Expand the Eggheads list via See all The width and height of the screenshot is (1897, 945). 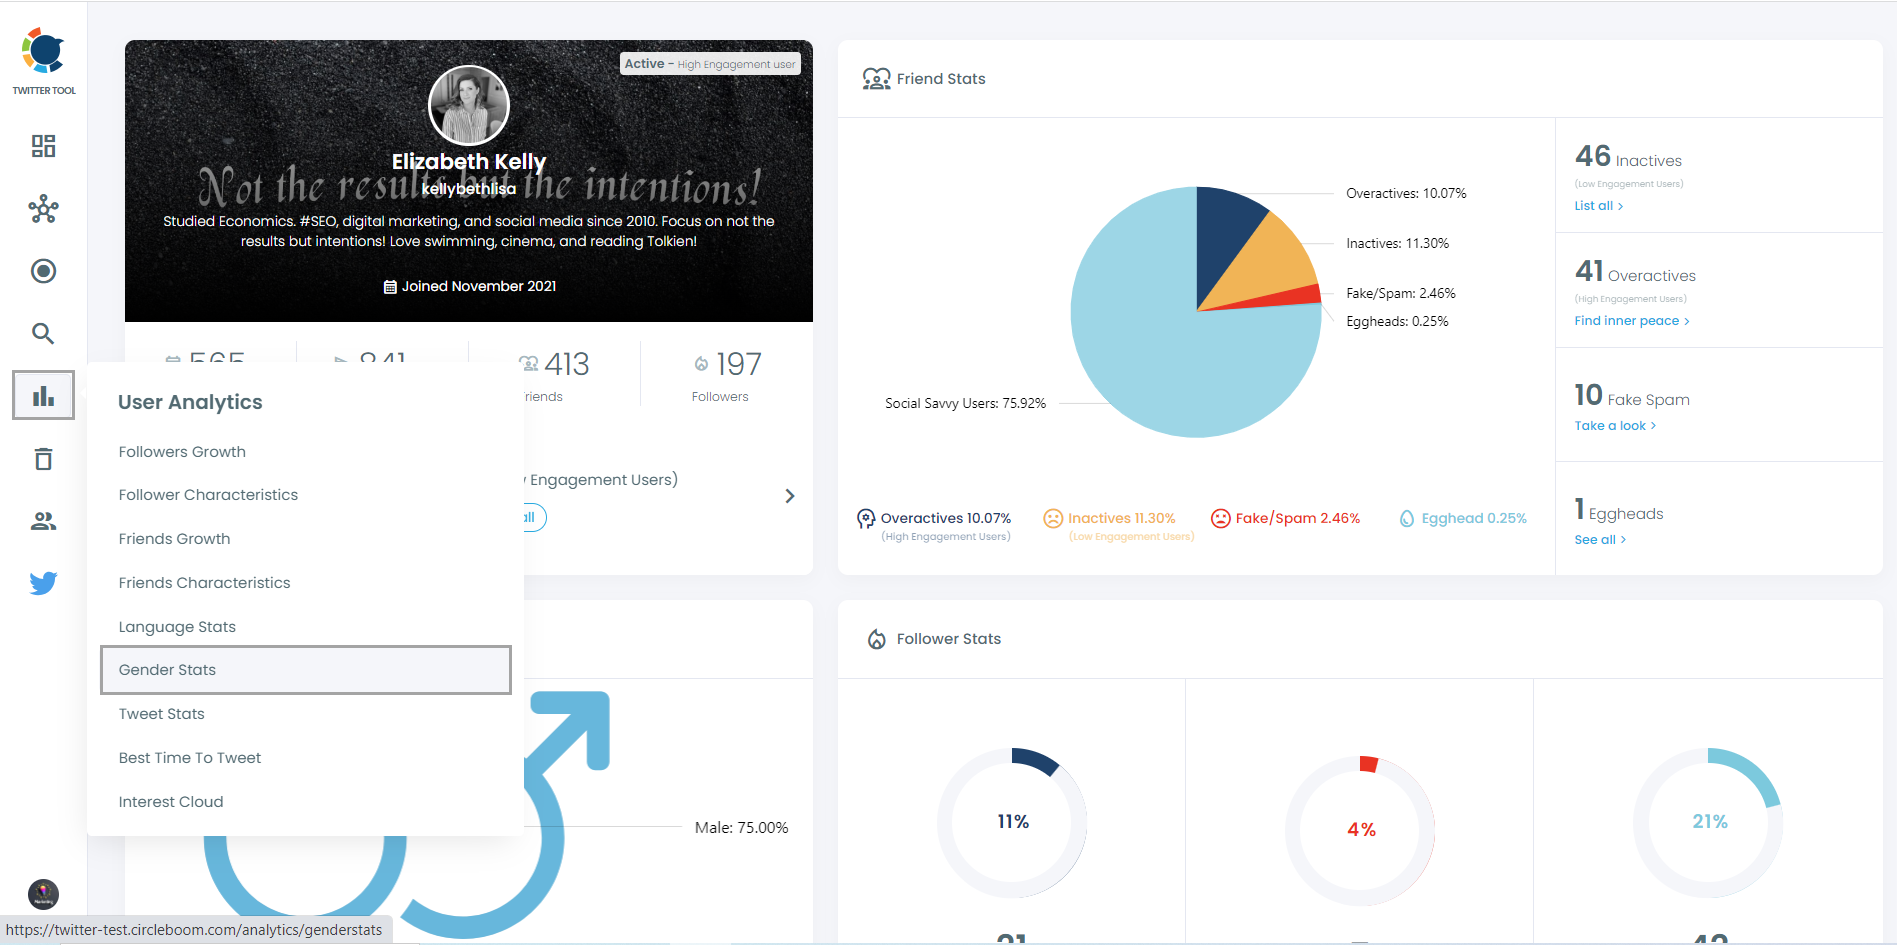(1598, 539)
